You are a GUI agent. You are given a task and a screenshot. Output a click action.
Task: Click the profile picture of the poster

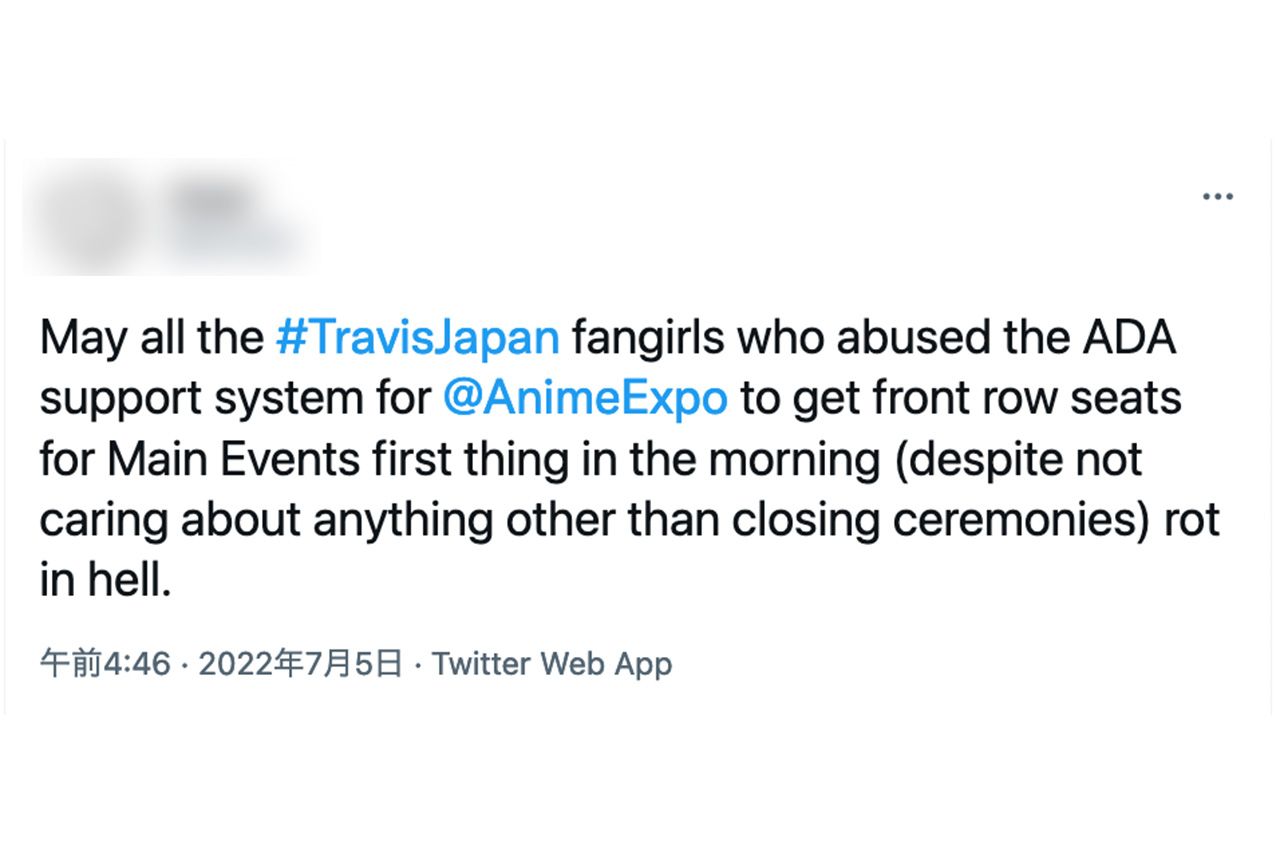coord(84,215)
